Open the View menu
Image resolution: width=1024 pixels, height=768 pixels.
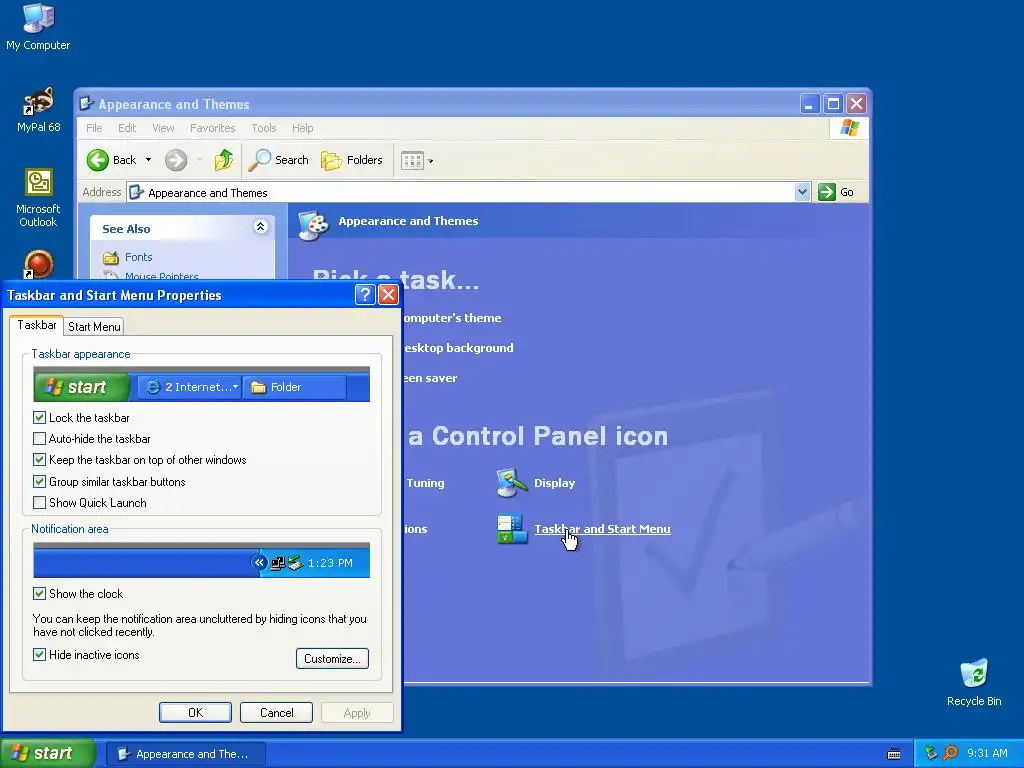point(163,128)
